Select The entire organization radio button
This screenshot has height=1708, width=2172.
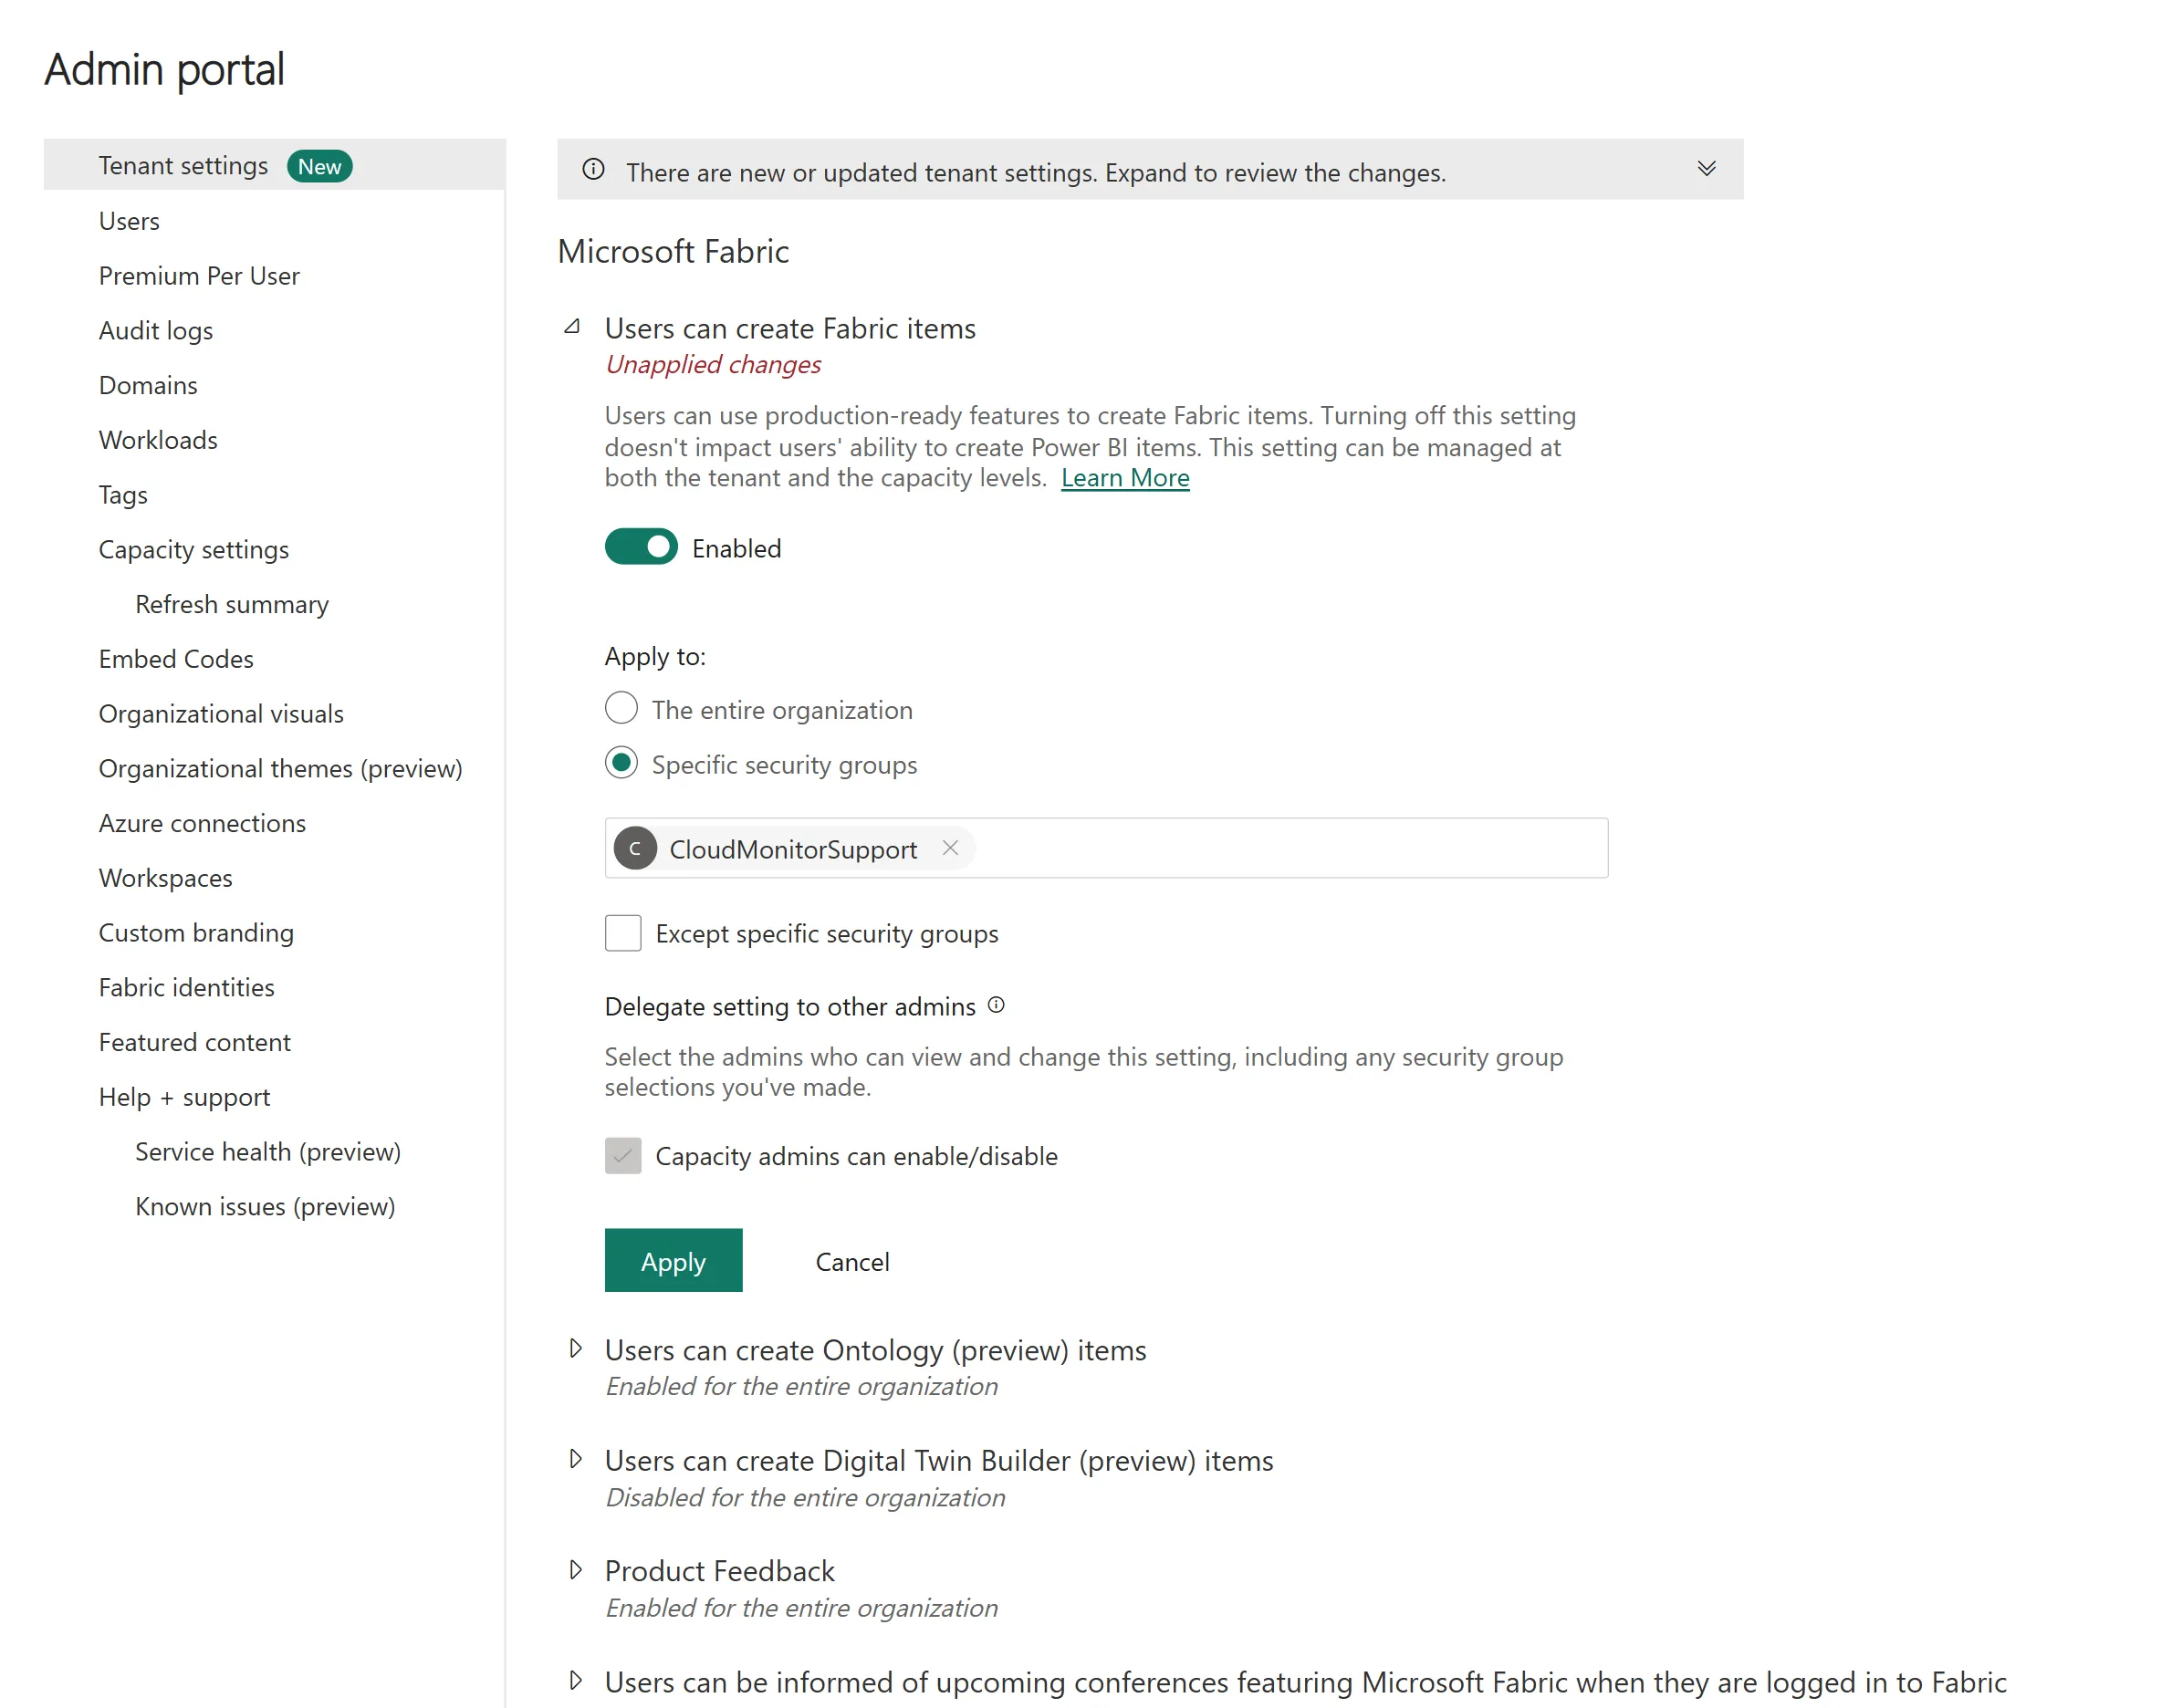621,708
